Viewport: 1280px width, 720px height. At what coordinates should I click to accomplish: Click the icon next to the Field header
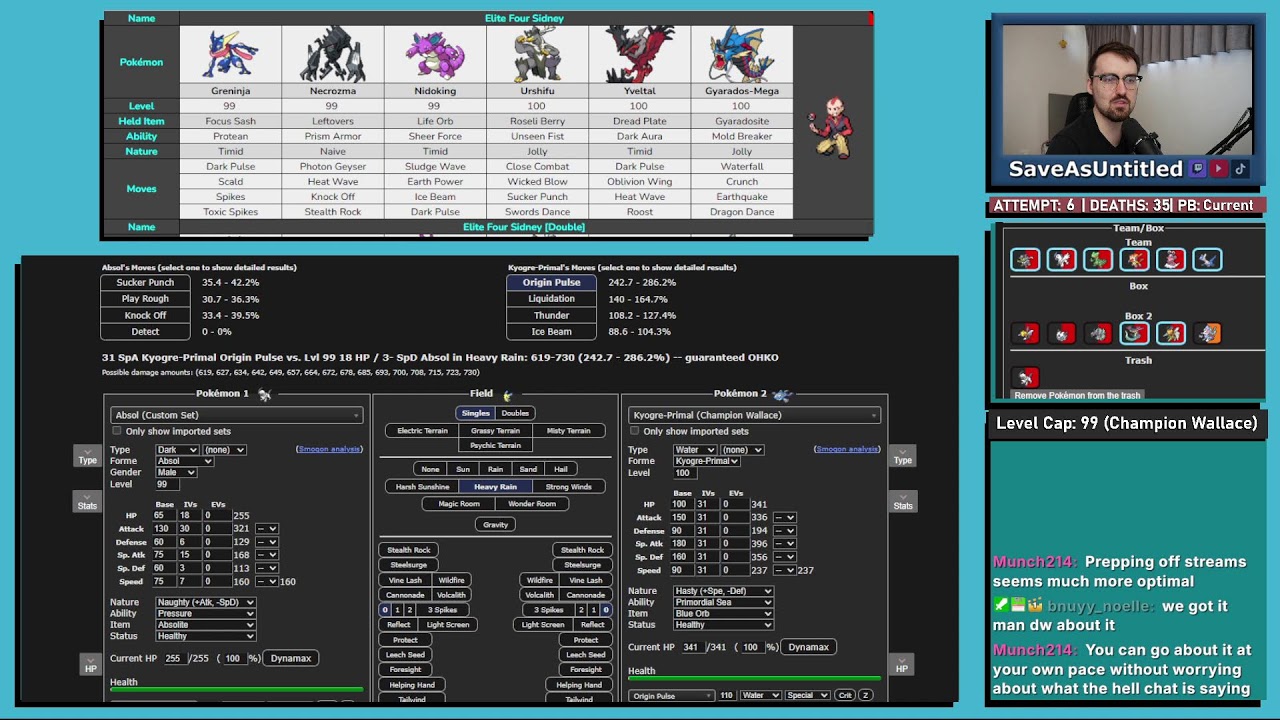508,396
